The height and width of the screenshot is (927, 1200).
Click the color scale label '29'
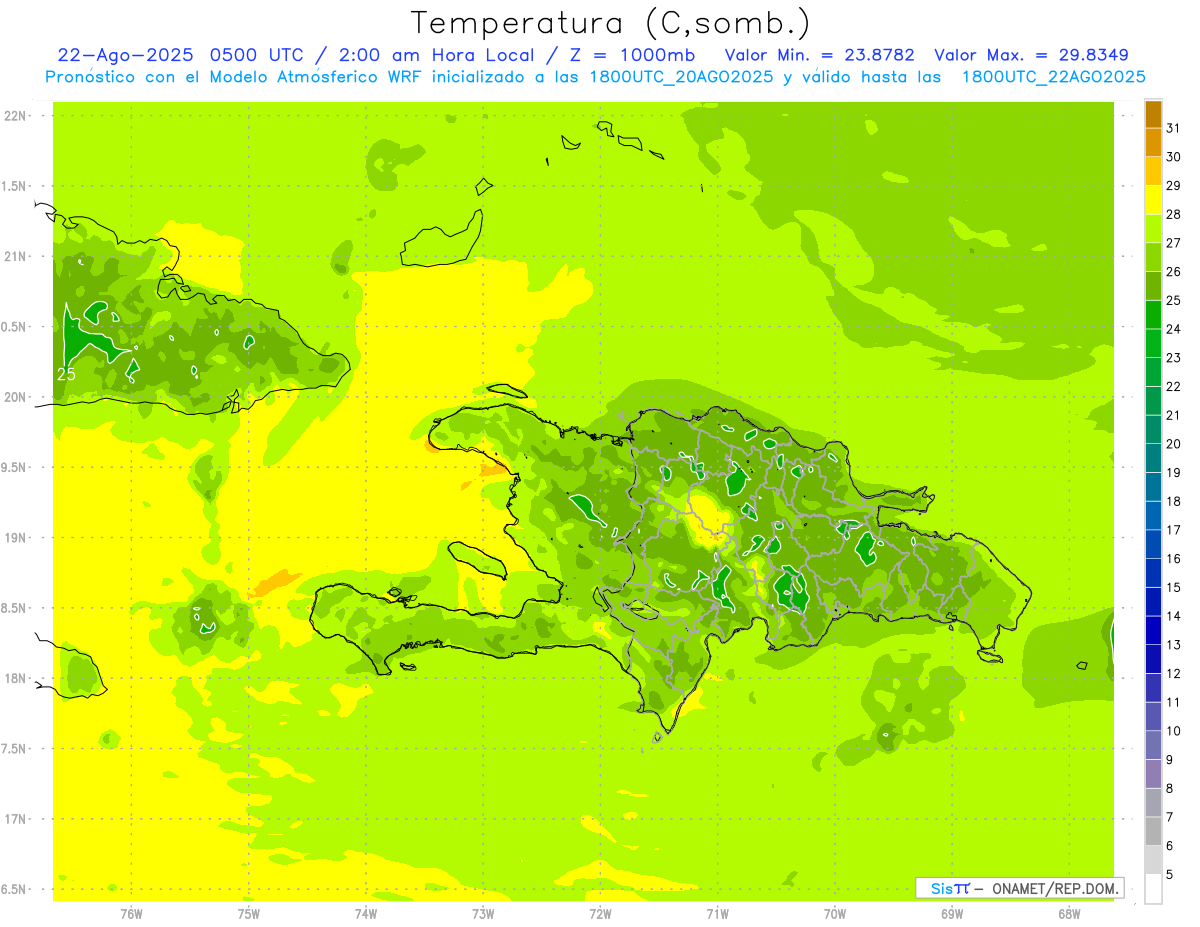coord(1174,186)
